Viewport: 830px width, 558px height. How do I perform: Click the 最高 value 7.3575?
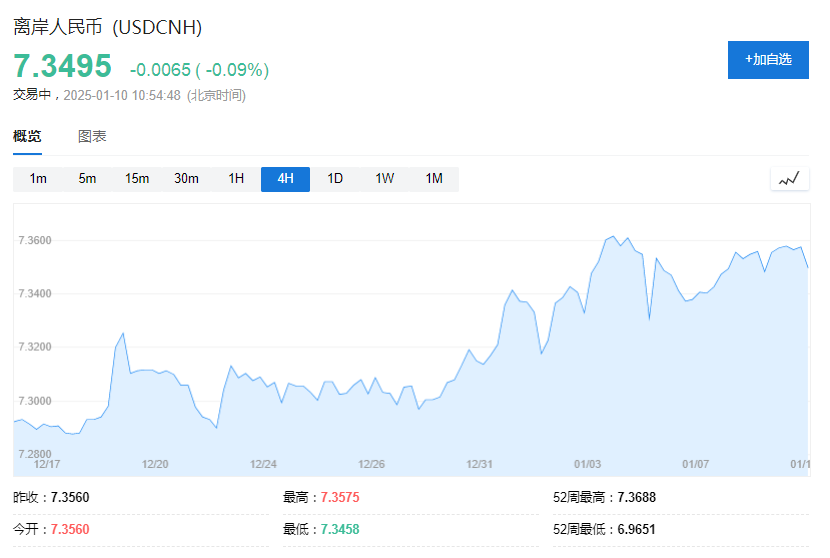click(x=340, y=498)
